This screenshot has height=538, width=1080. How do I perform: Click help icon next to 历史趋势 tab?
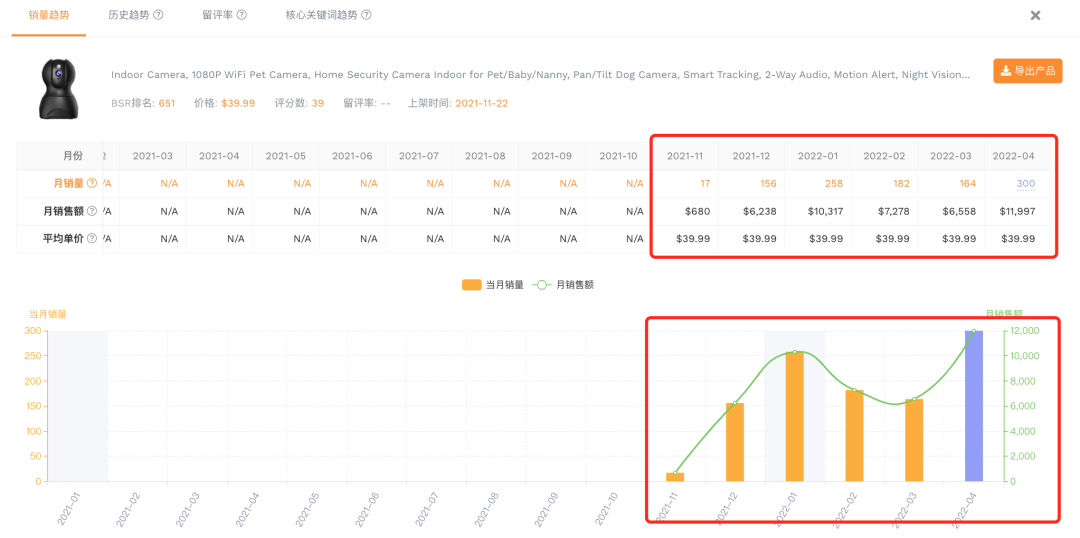159,16
